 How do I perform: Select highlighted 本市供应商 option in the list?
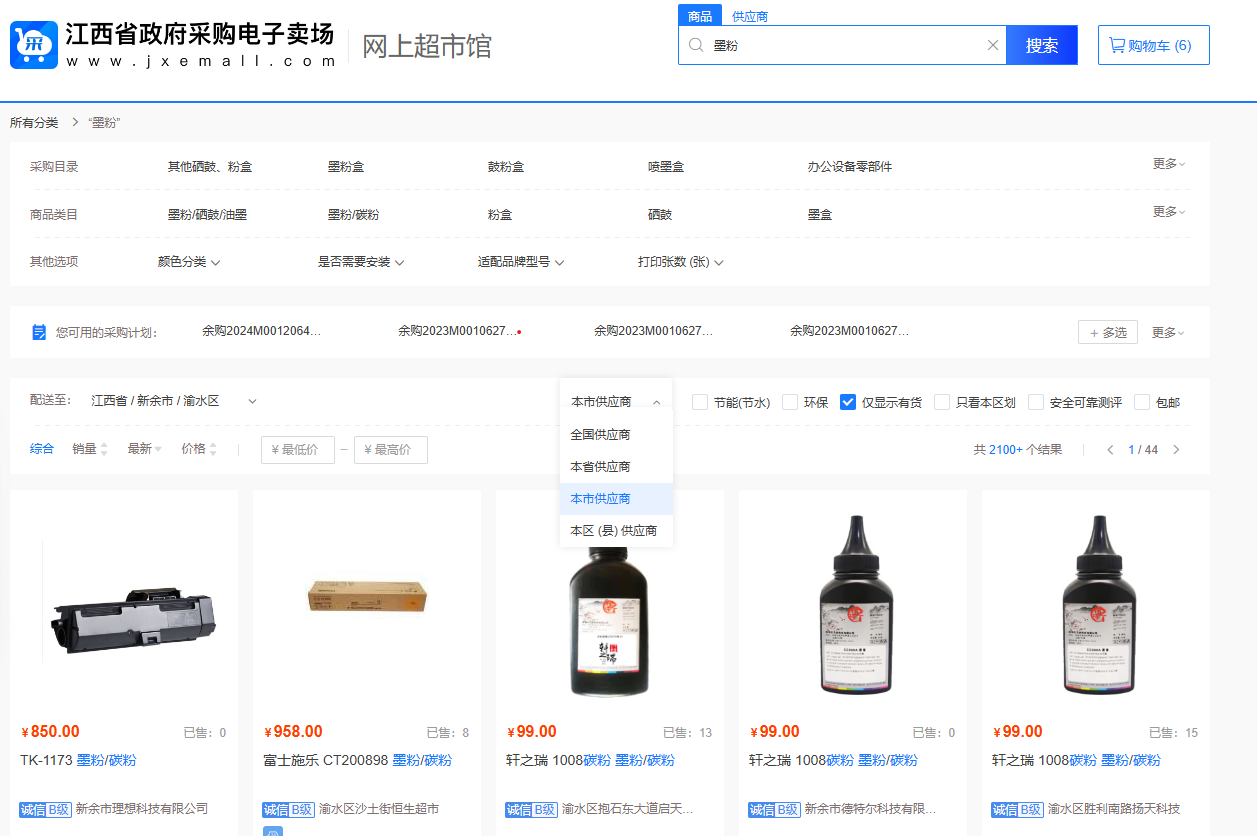click(616, 499)
